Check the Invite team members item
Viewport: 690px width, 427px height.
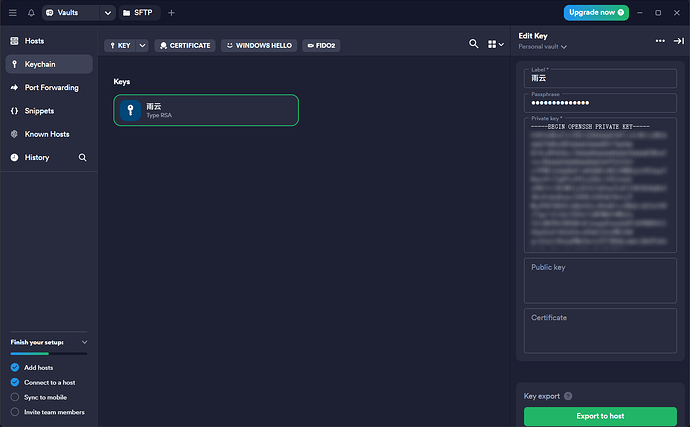click(x=15, y=412)
